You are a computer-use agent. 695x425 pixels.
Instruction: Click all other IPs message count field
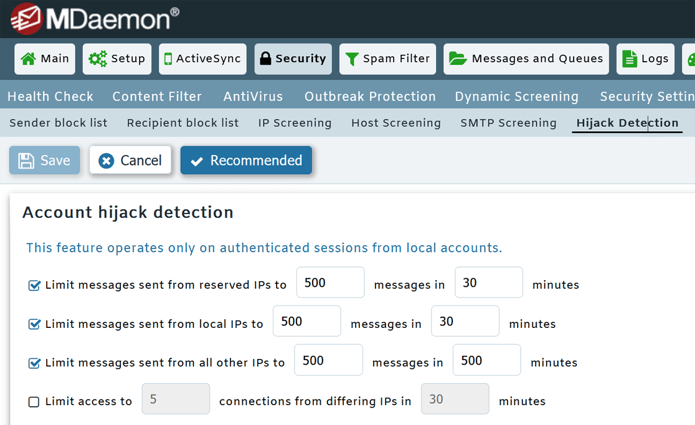328,360
